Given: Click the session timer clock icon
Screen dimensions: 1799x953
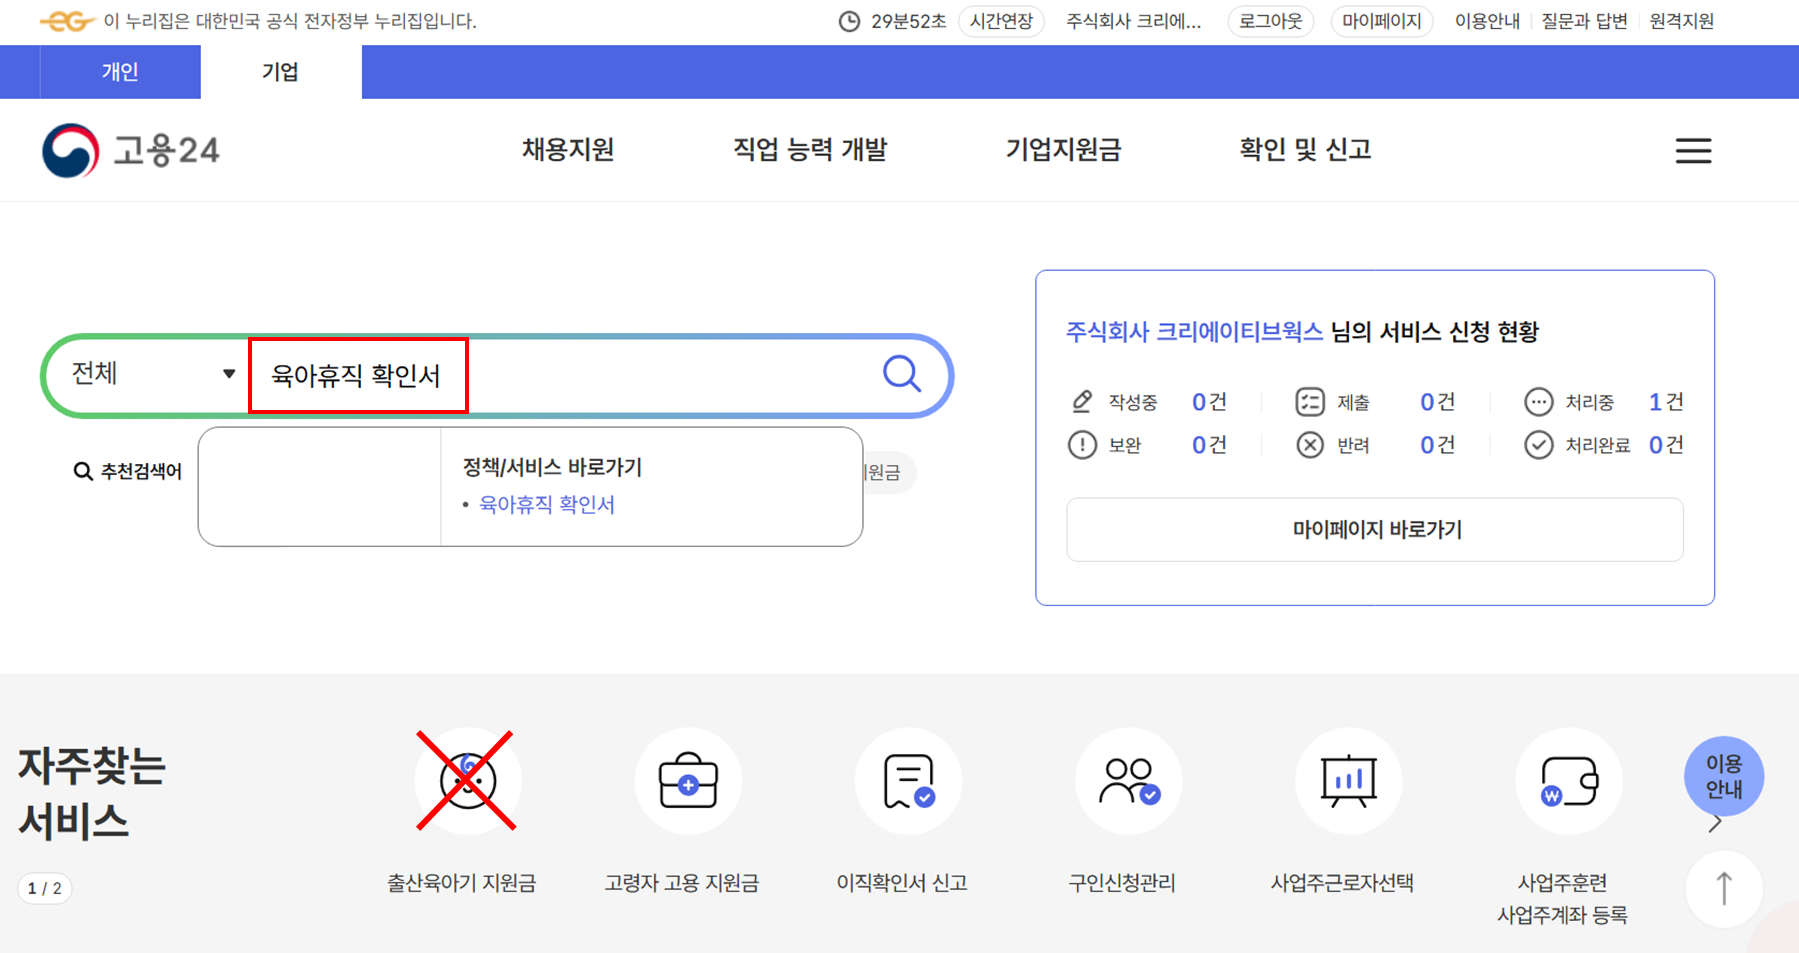Looking at the screenshot, I should [x=849, y=21].
